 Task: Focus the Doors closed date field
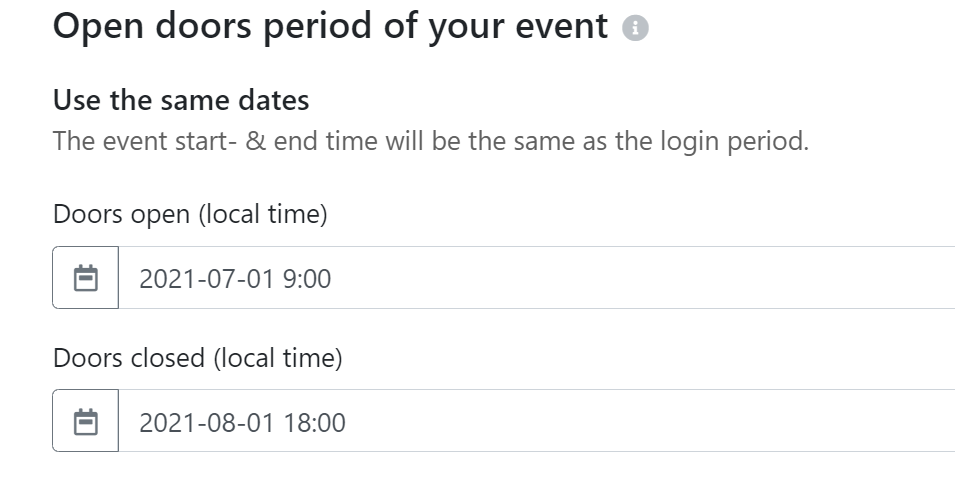coord(500,422)
